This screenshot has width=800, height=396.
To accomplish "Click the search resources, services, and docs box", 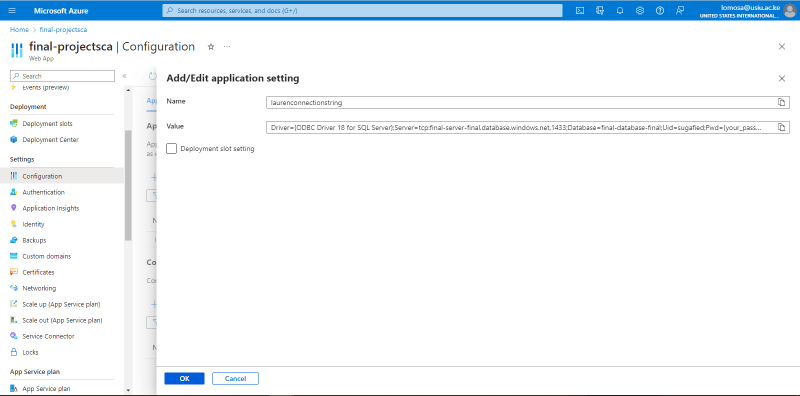I will point(362,10).
